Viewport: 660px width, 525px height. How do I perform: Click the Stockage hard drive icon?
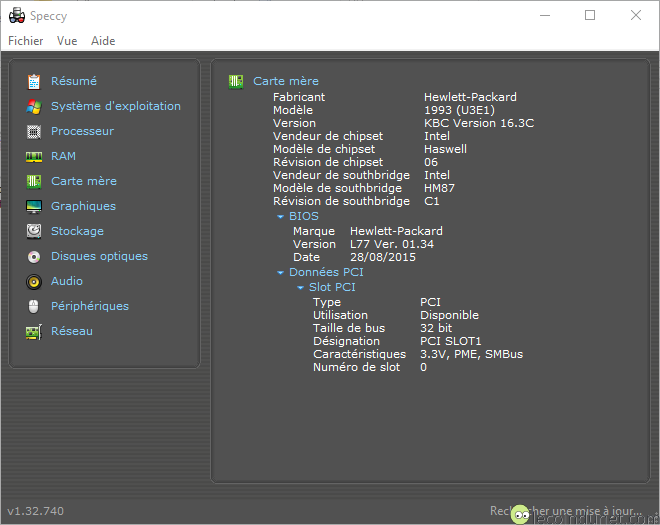click(x=34, y=231)
